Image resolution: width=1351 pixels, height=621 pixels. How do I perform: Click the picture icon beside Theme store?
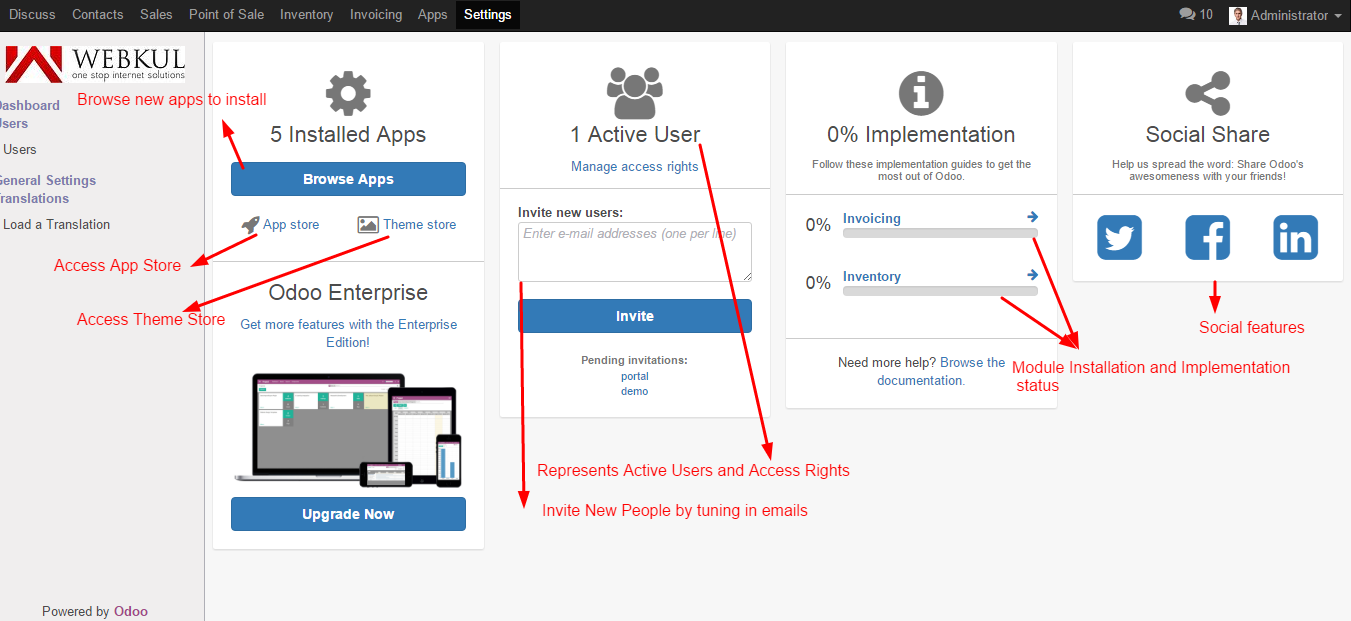tap(368, 225)
